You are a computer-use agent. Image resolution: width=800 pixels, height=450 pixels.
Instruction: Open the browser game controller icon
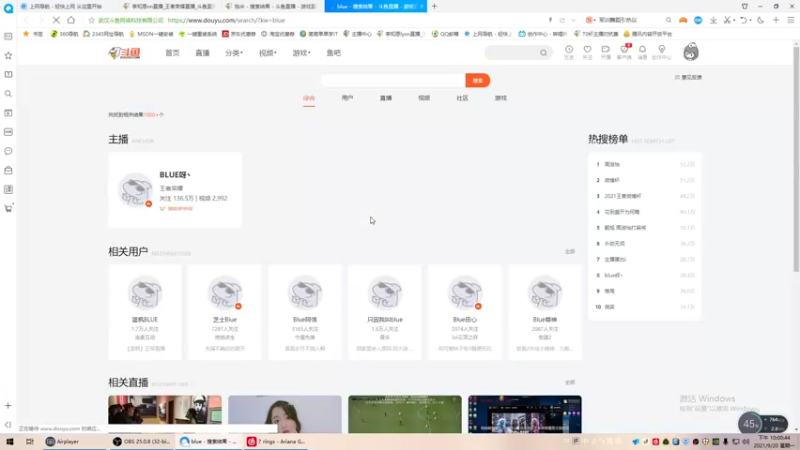(x=683, y=20)
